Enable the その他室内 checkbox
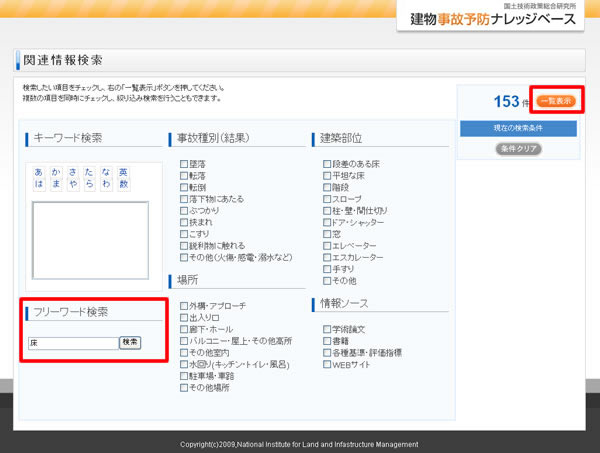Image resolution: width=600 pixels, height=453 pixels. coord(184,352)
